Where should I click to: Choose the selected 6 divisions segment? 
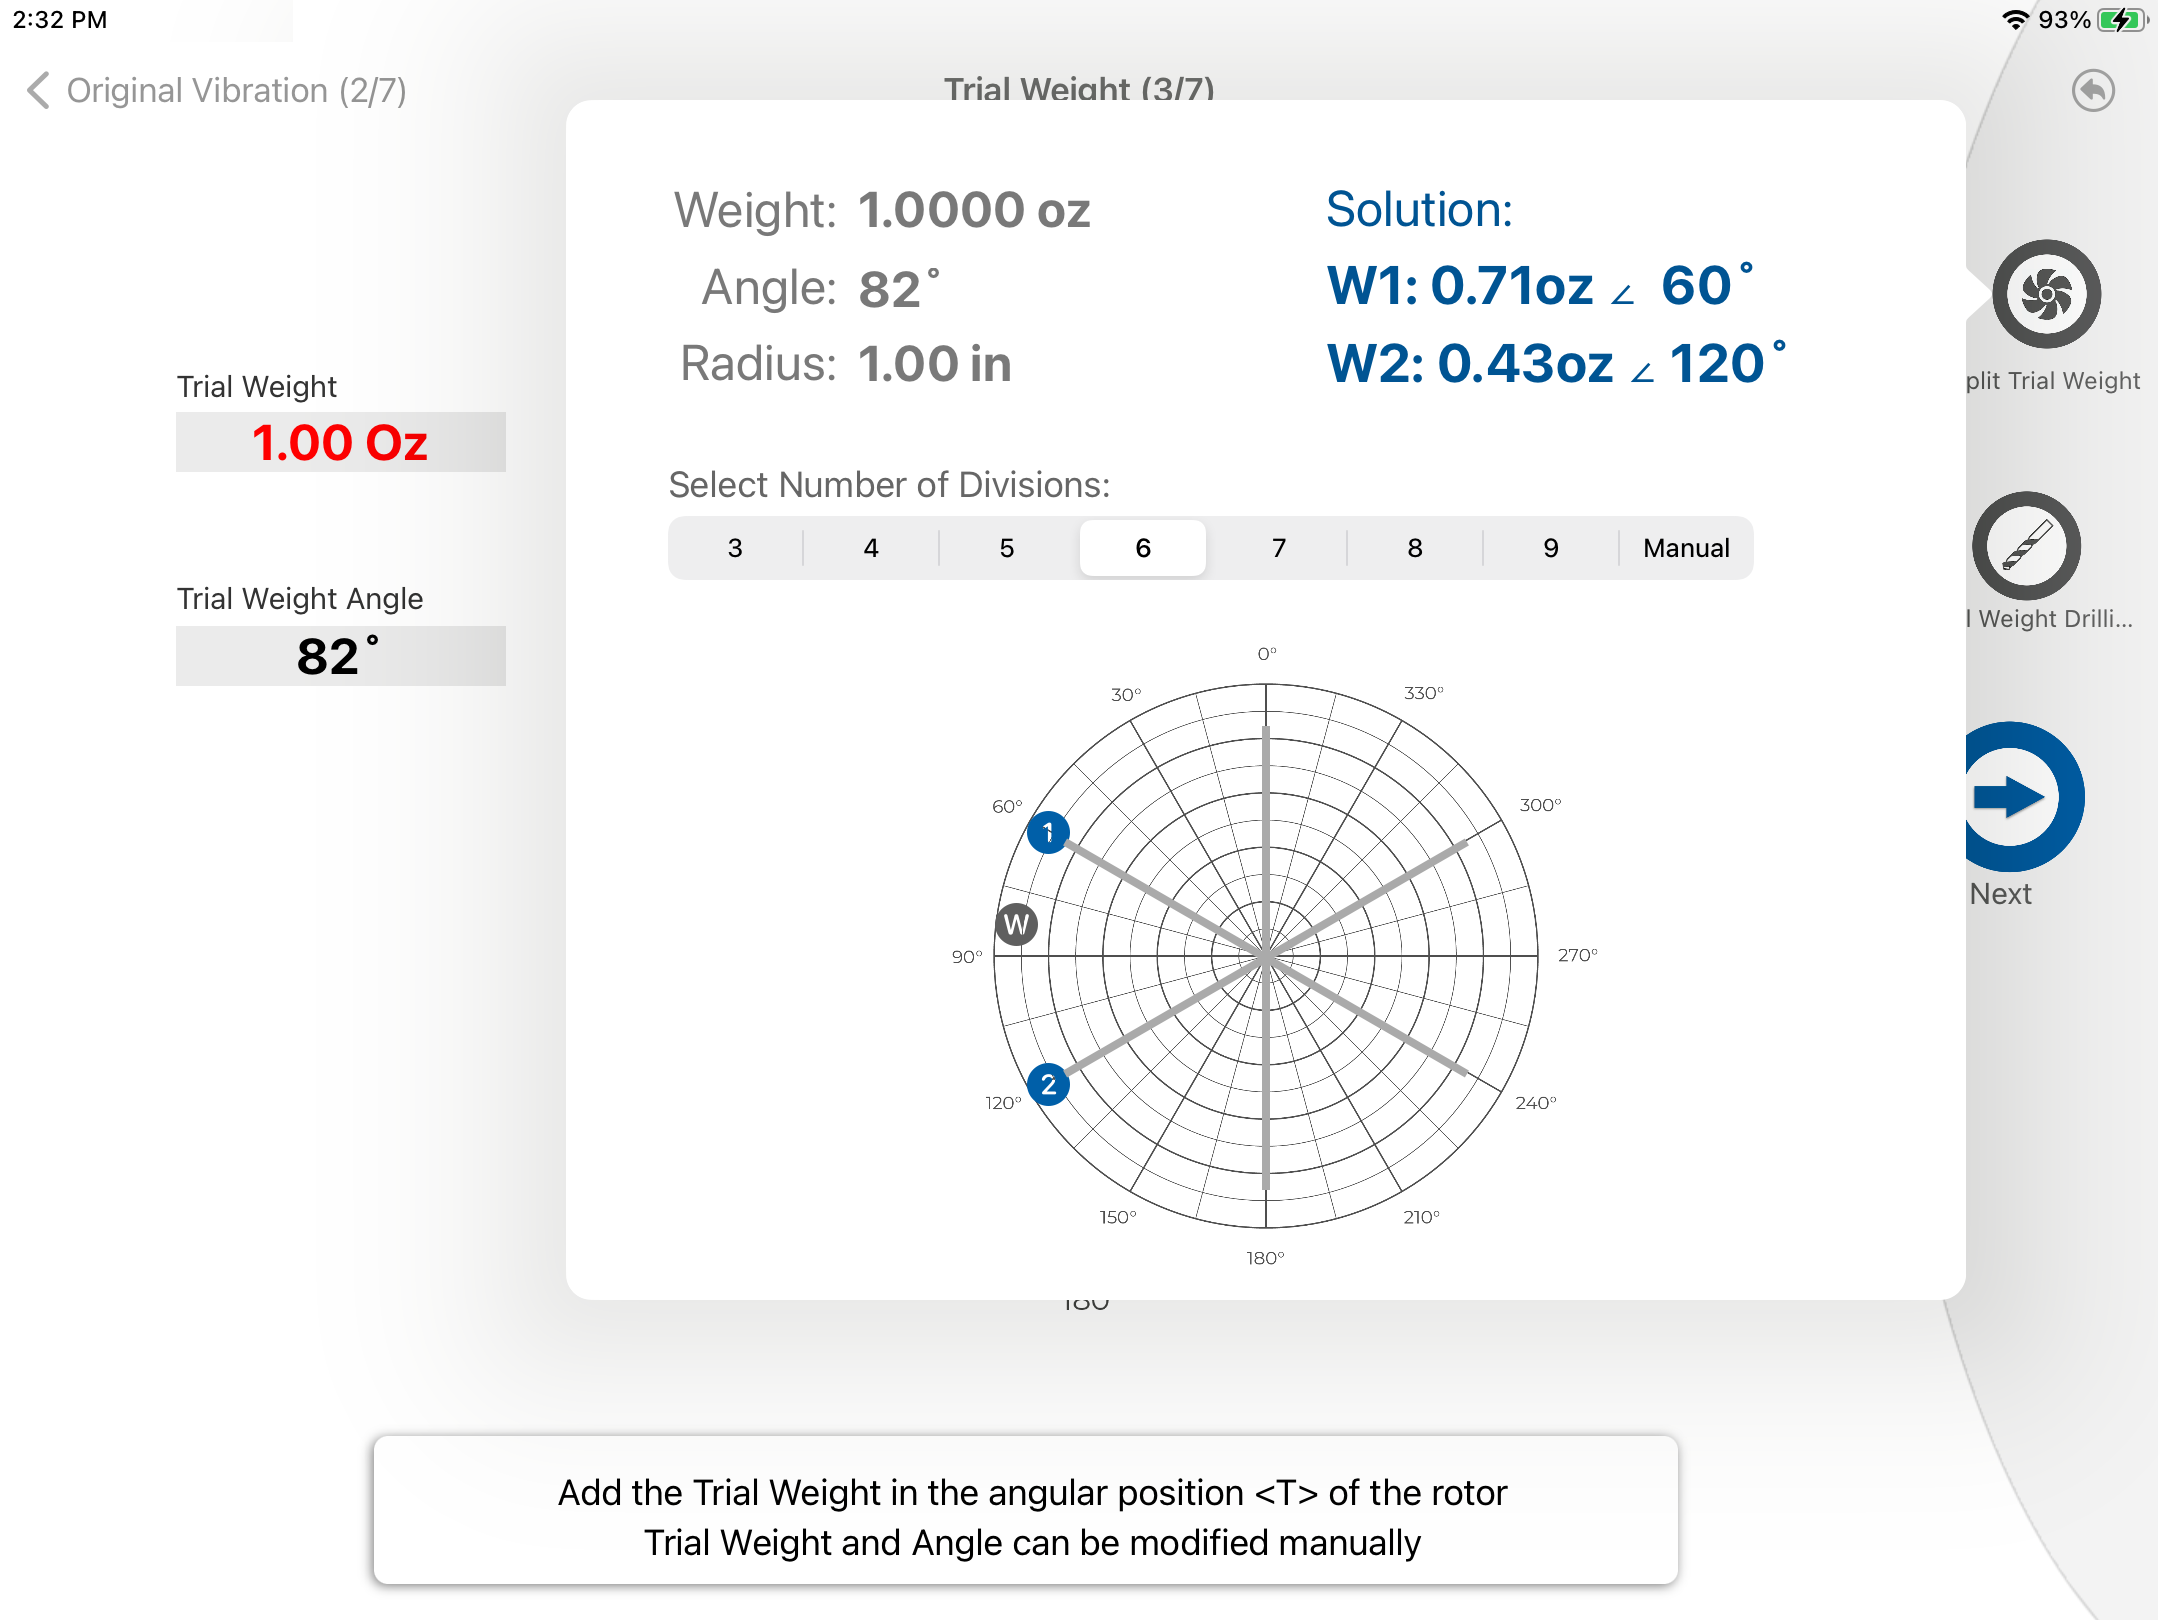[1143, 548]
